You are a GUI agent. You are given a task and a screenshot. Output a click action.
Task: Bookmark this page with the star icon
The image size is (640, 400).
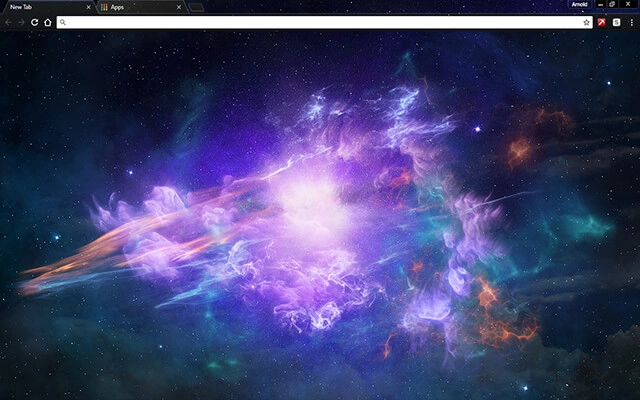coord(587,22)
